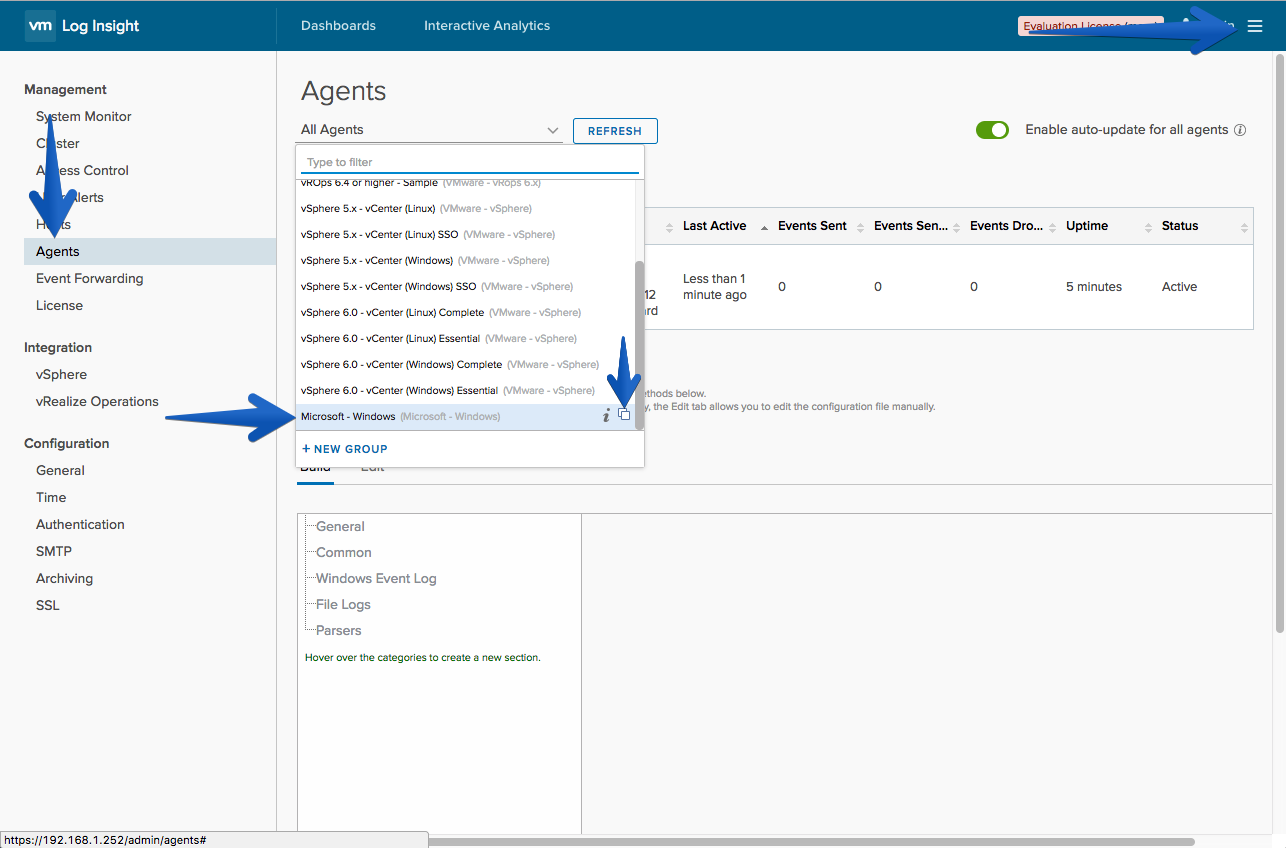
Task: Go to Event Forwarding
Action: 90,279
